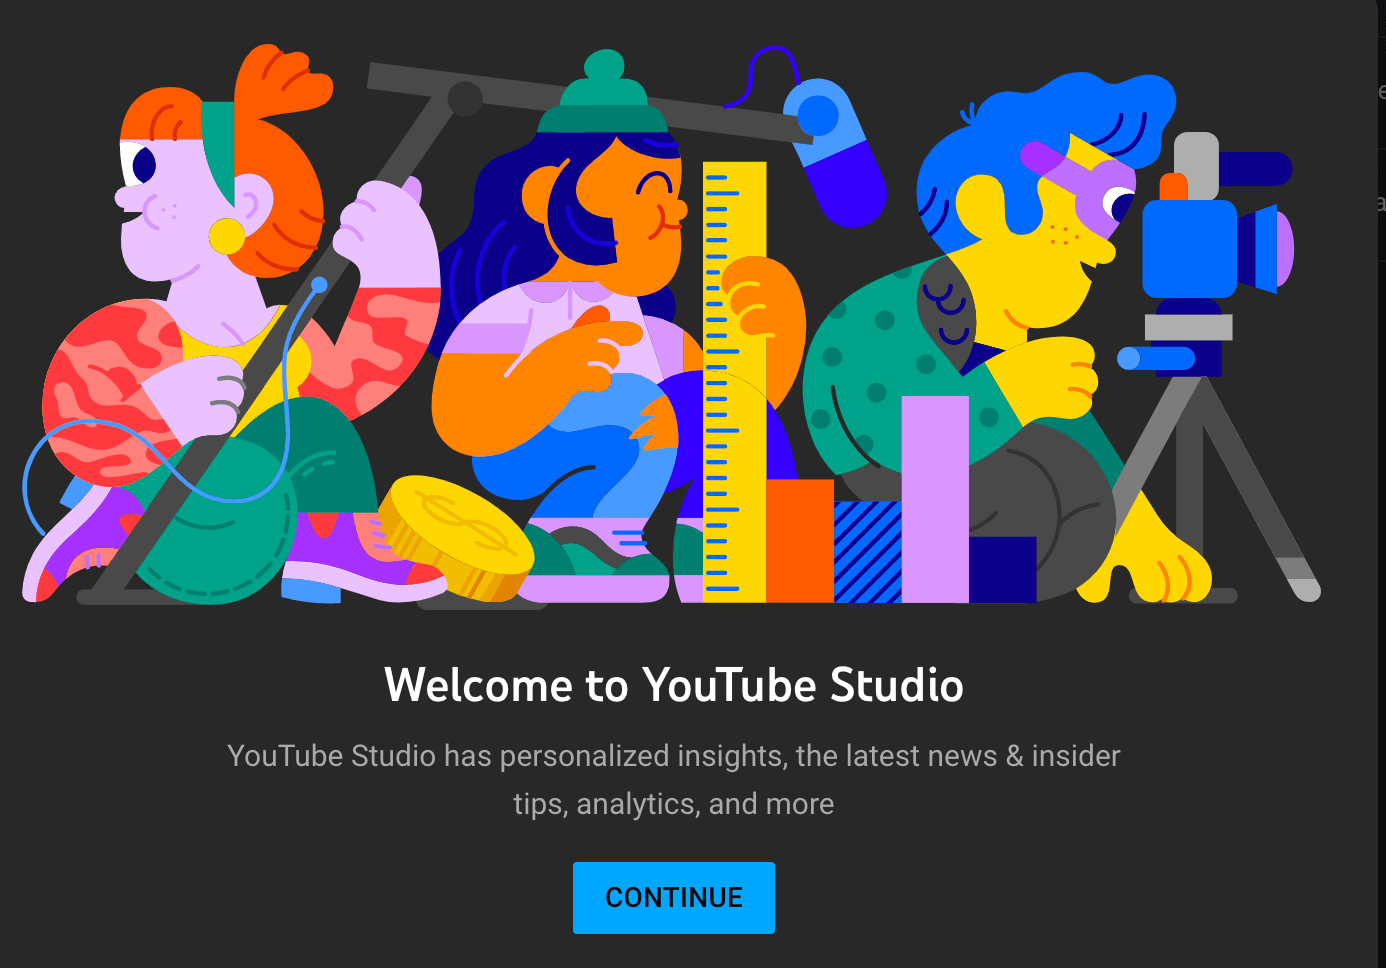Image resolution: width=1386 pixels, height=968 pixels.
Task: Click the welcome illustration of creators
Action: point(672,325)
